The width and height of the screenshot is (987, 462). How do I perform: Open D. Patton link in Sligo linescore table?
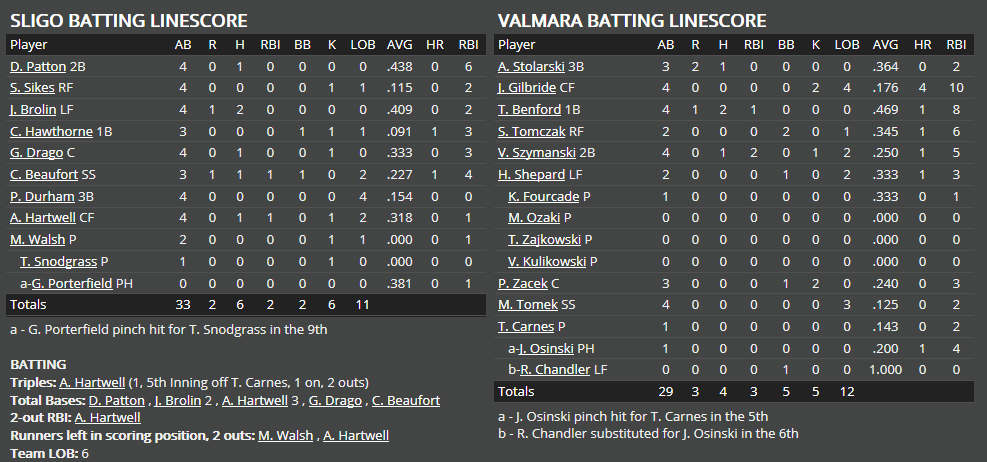point(37,66)
